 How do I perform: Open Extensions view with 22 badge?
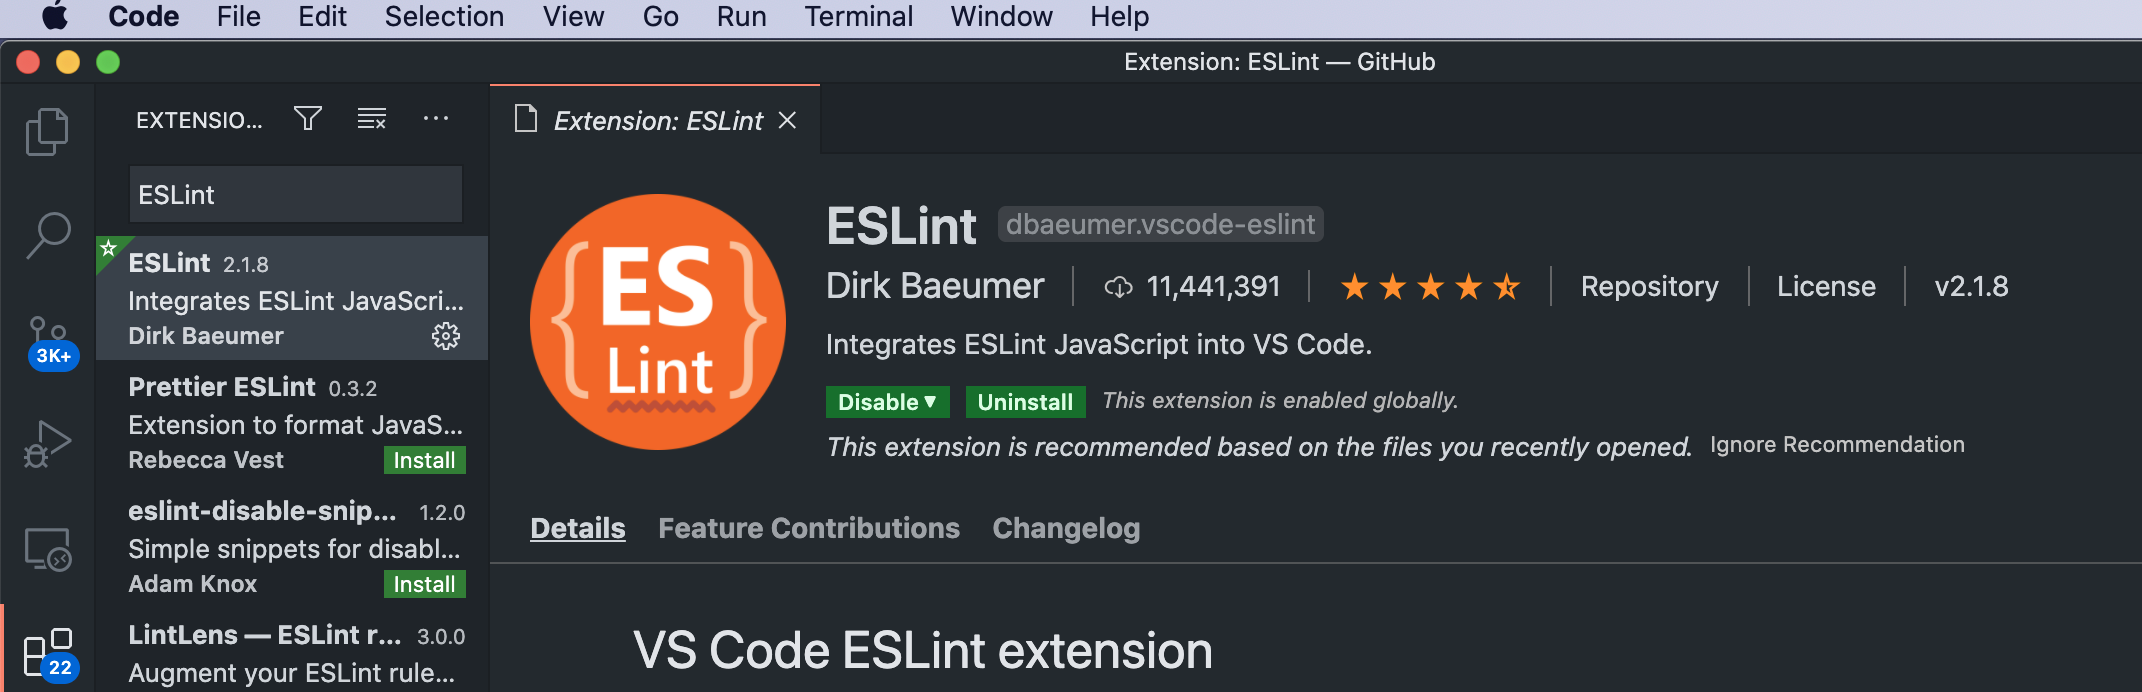(50, 655)
